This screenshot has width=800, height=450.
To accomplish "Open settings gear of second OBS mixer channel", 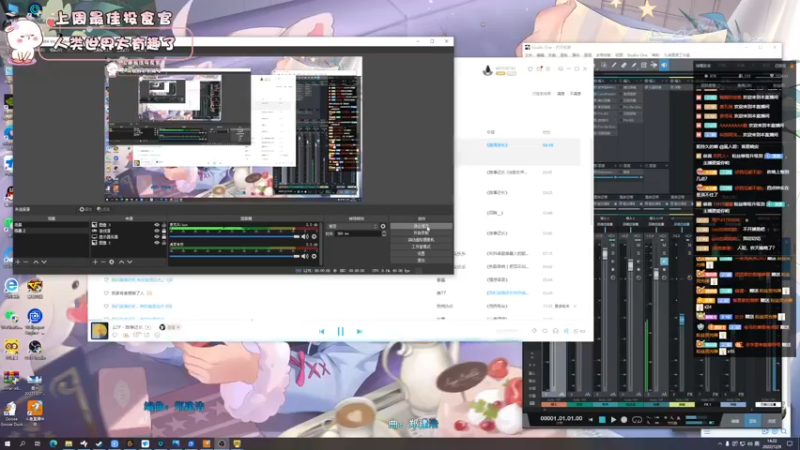I will [314, 256].
